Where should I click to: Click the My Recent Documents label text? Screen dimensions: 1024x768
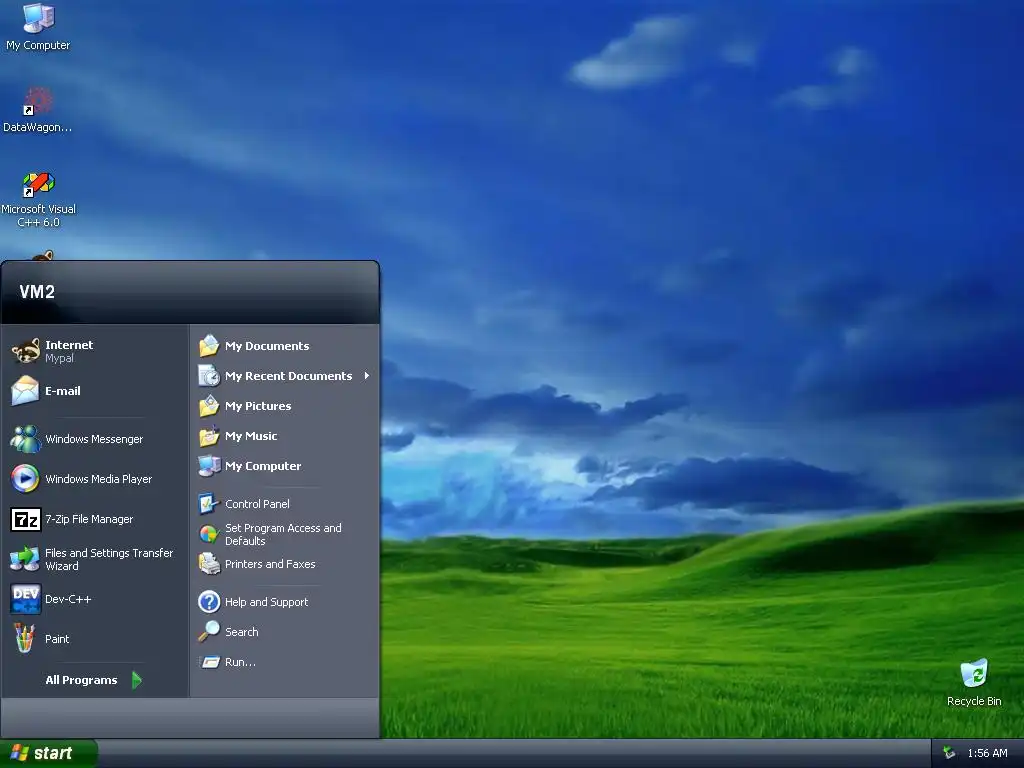(289, 376)
